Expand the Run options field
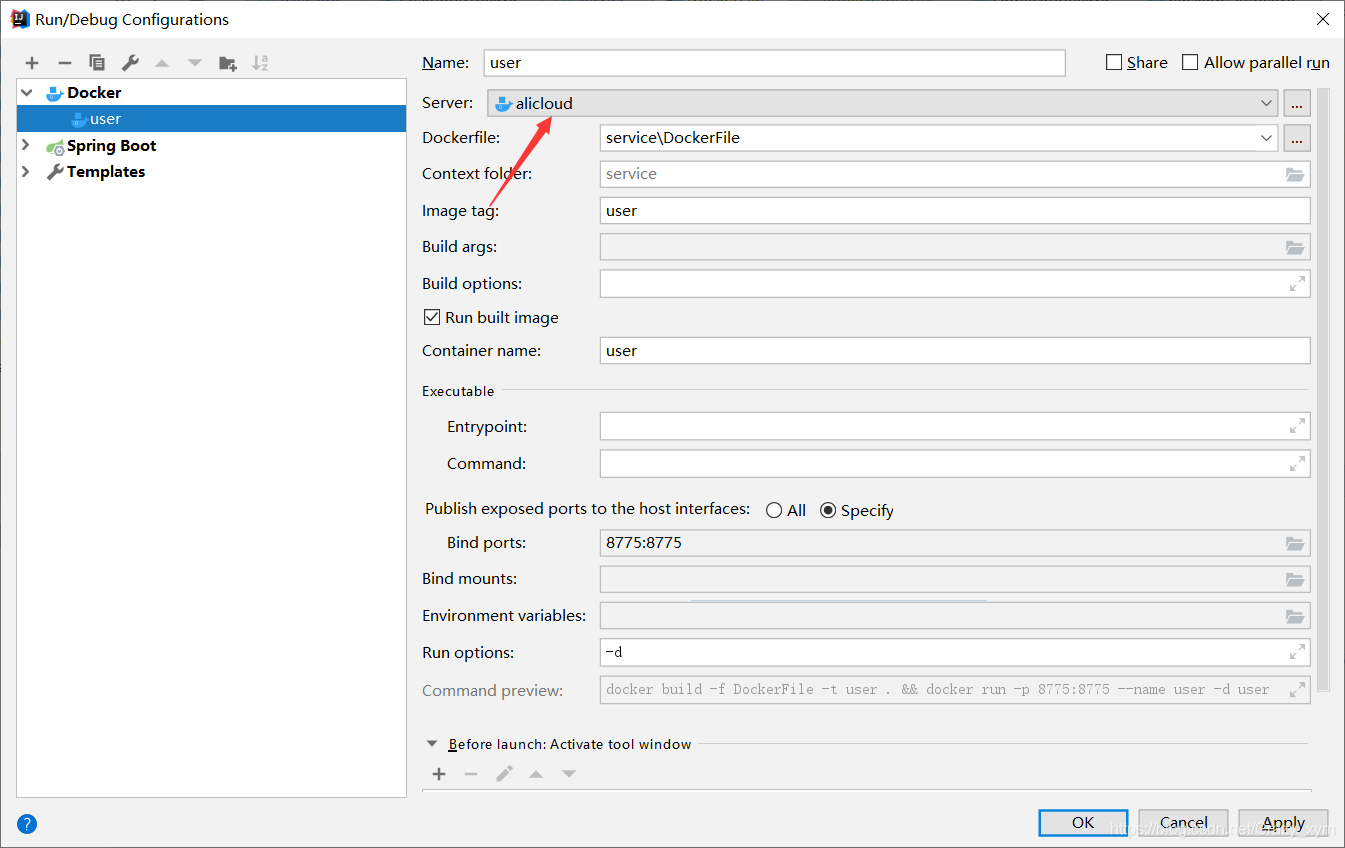This screenshot has width=1345, height=848. tap(1297, 653)
